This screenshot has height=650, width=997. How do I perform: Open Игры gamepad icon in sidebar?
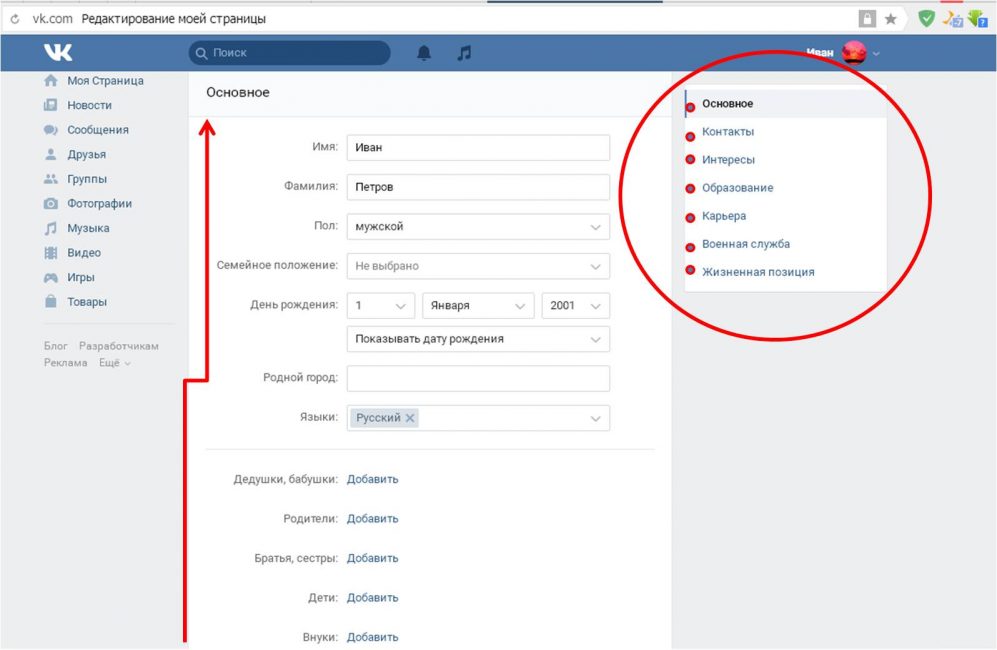(x=50, y=278)
